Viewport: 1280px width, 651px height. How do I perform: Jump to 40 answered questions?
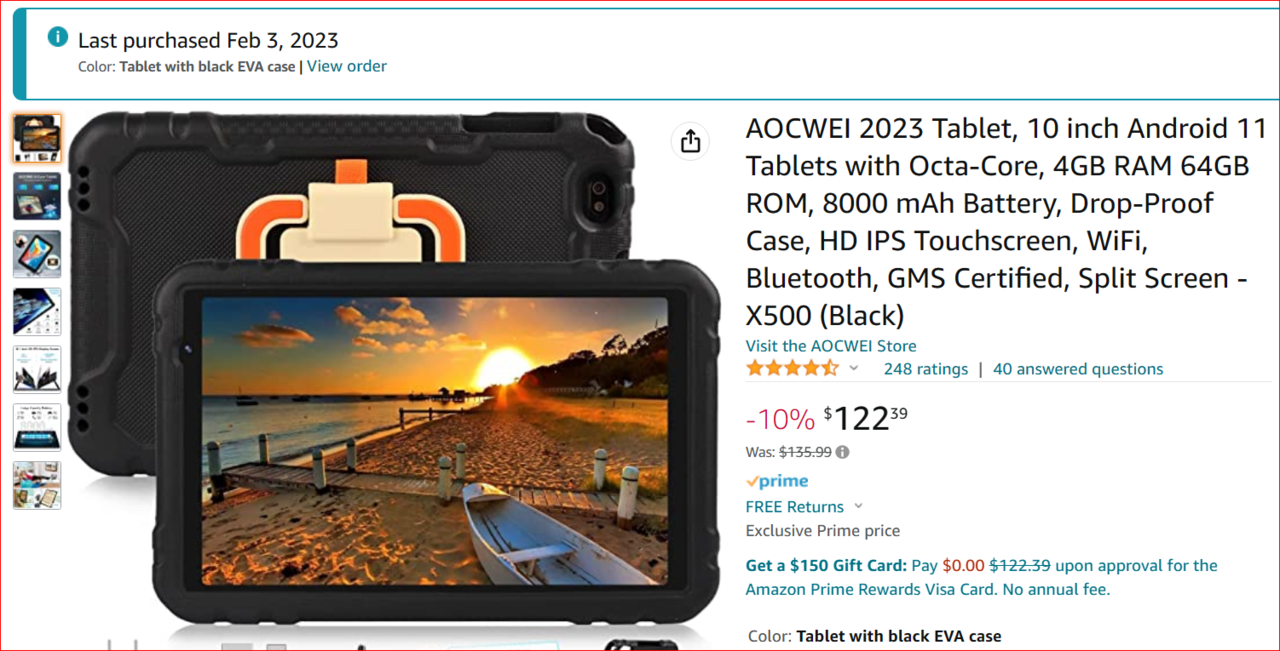pyautogui.click(x=1078, y=369)
